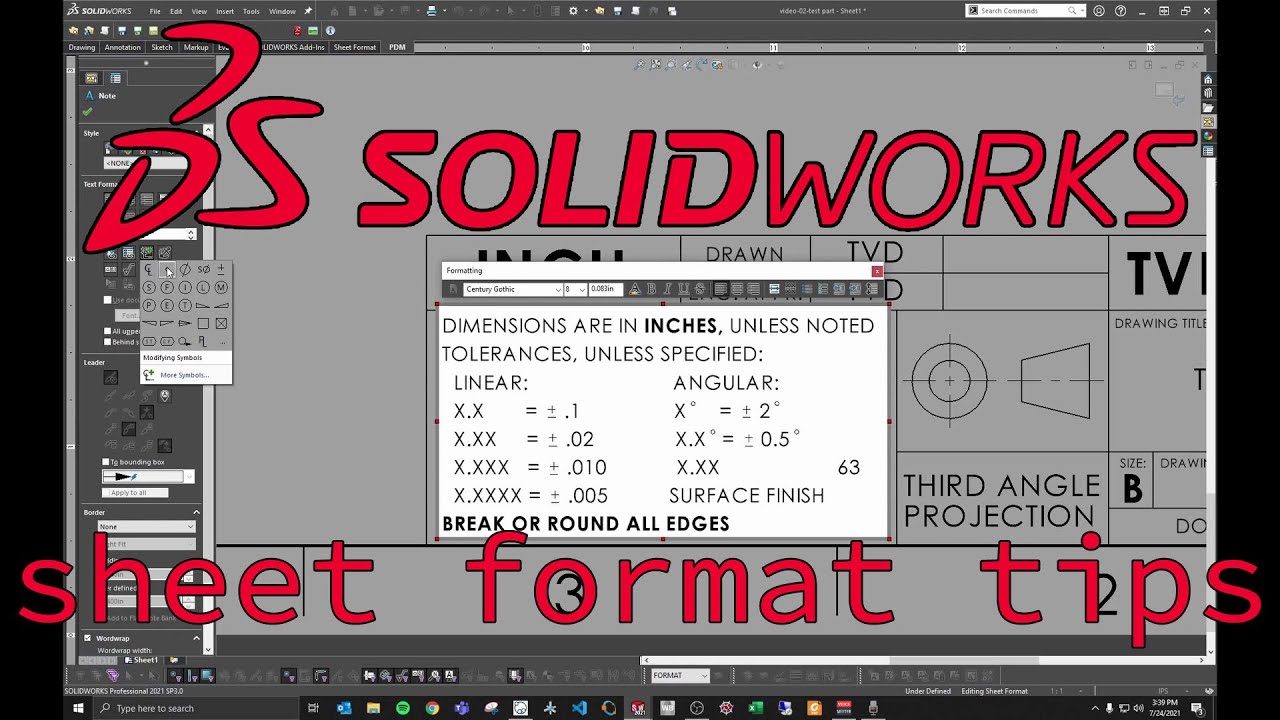Toggle All uppercase checkbox
1280x720 pixels.
108,331
